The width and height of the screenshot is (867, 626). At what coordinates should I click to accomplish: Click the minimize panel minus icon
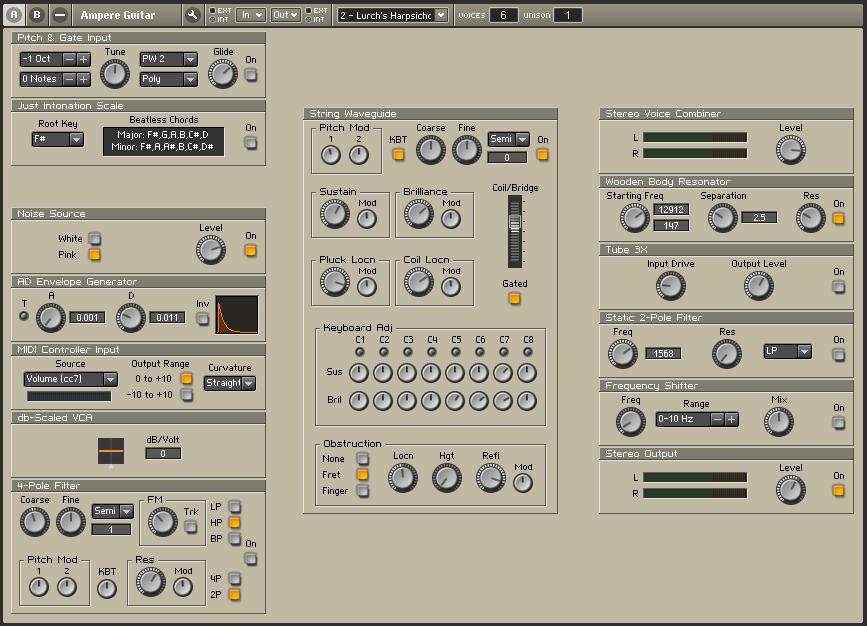tap(60, 15)
